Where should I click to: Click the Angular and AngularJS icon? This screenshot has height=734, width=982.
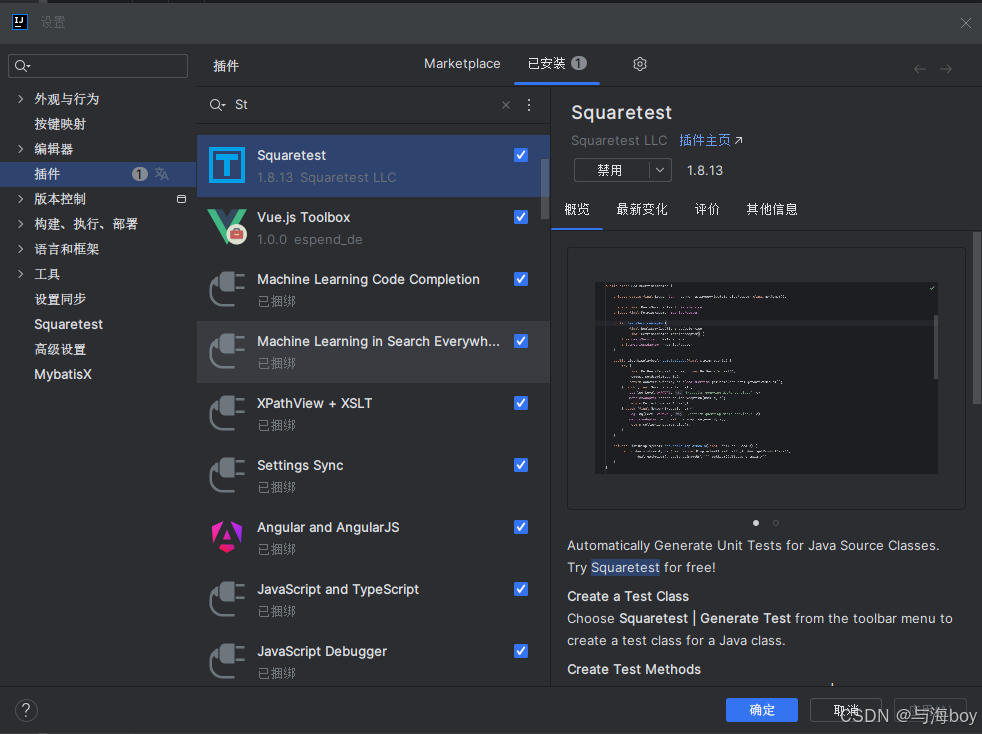(x=227, y=537)
